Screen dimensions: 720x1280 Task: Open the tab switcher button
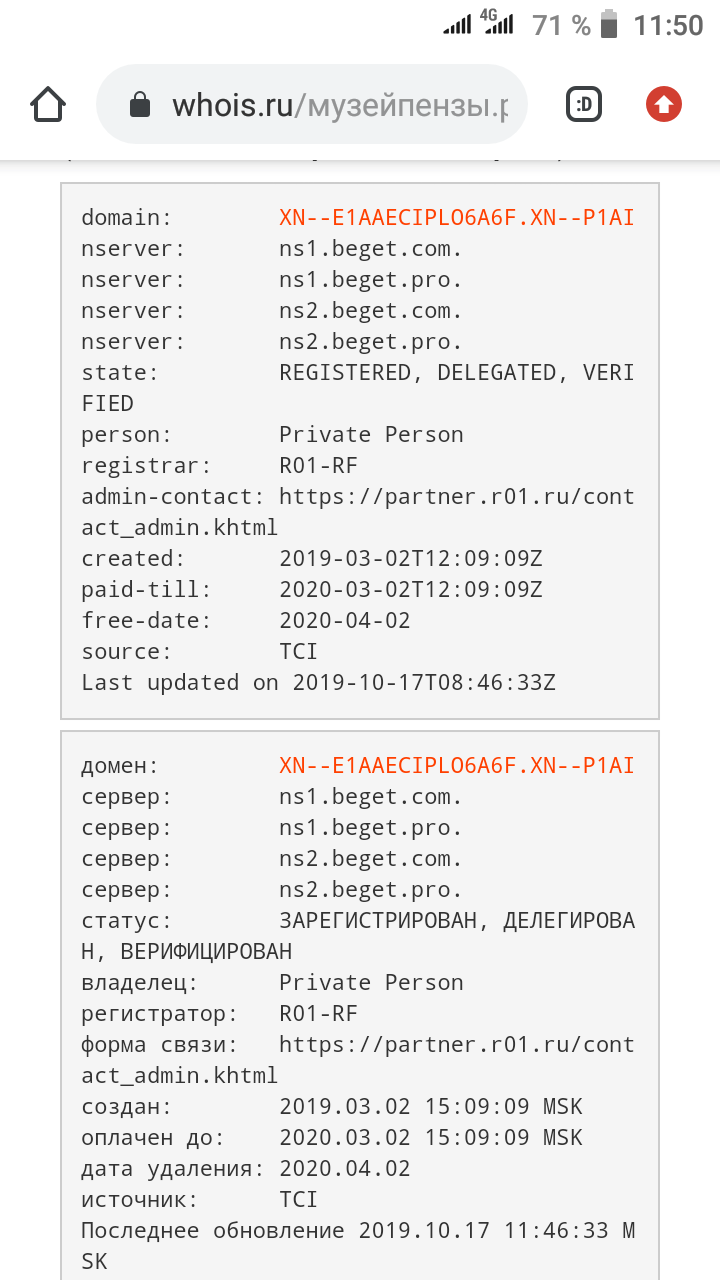(584, 104)
